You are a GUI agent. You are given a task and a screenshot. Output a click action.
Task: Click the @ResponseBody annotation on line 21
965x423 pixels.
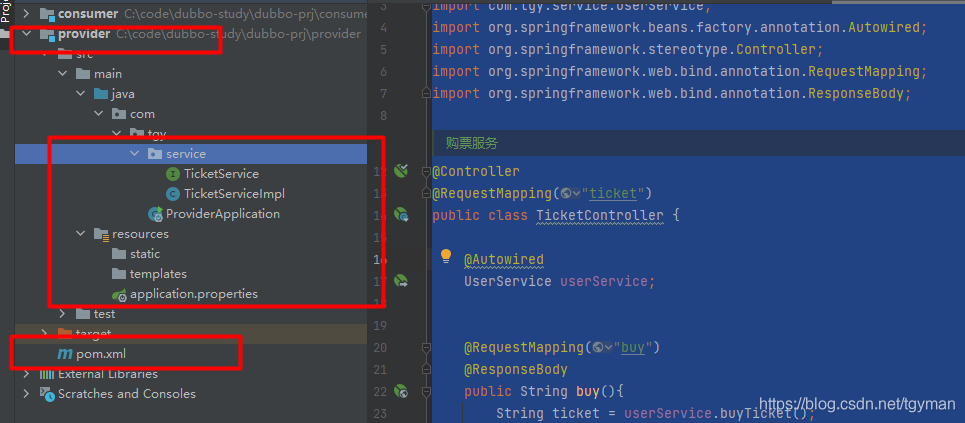(x=516, y=369)
